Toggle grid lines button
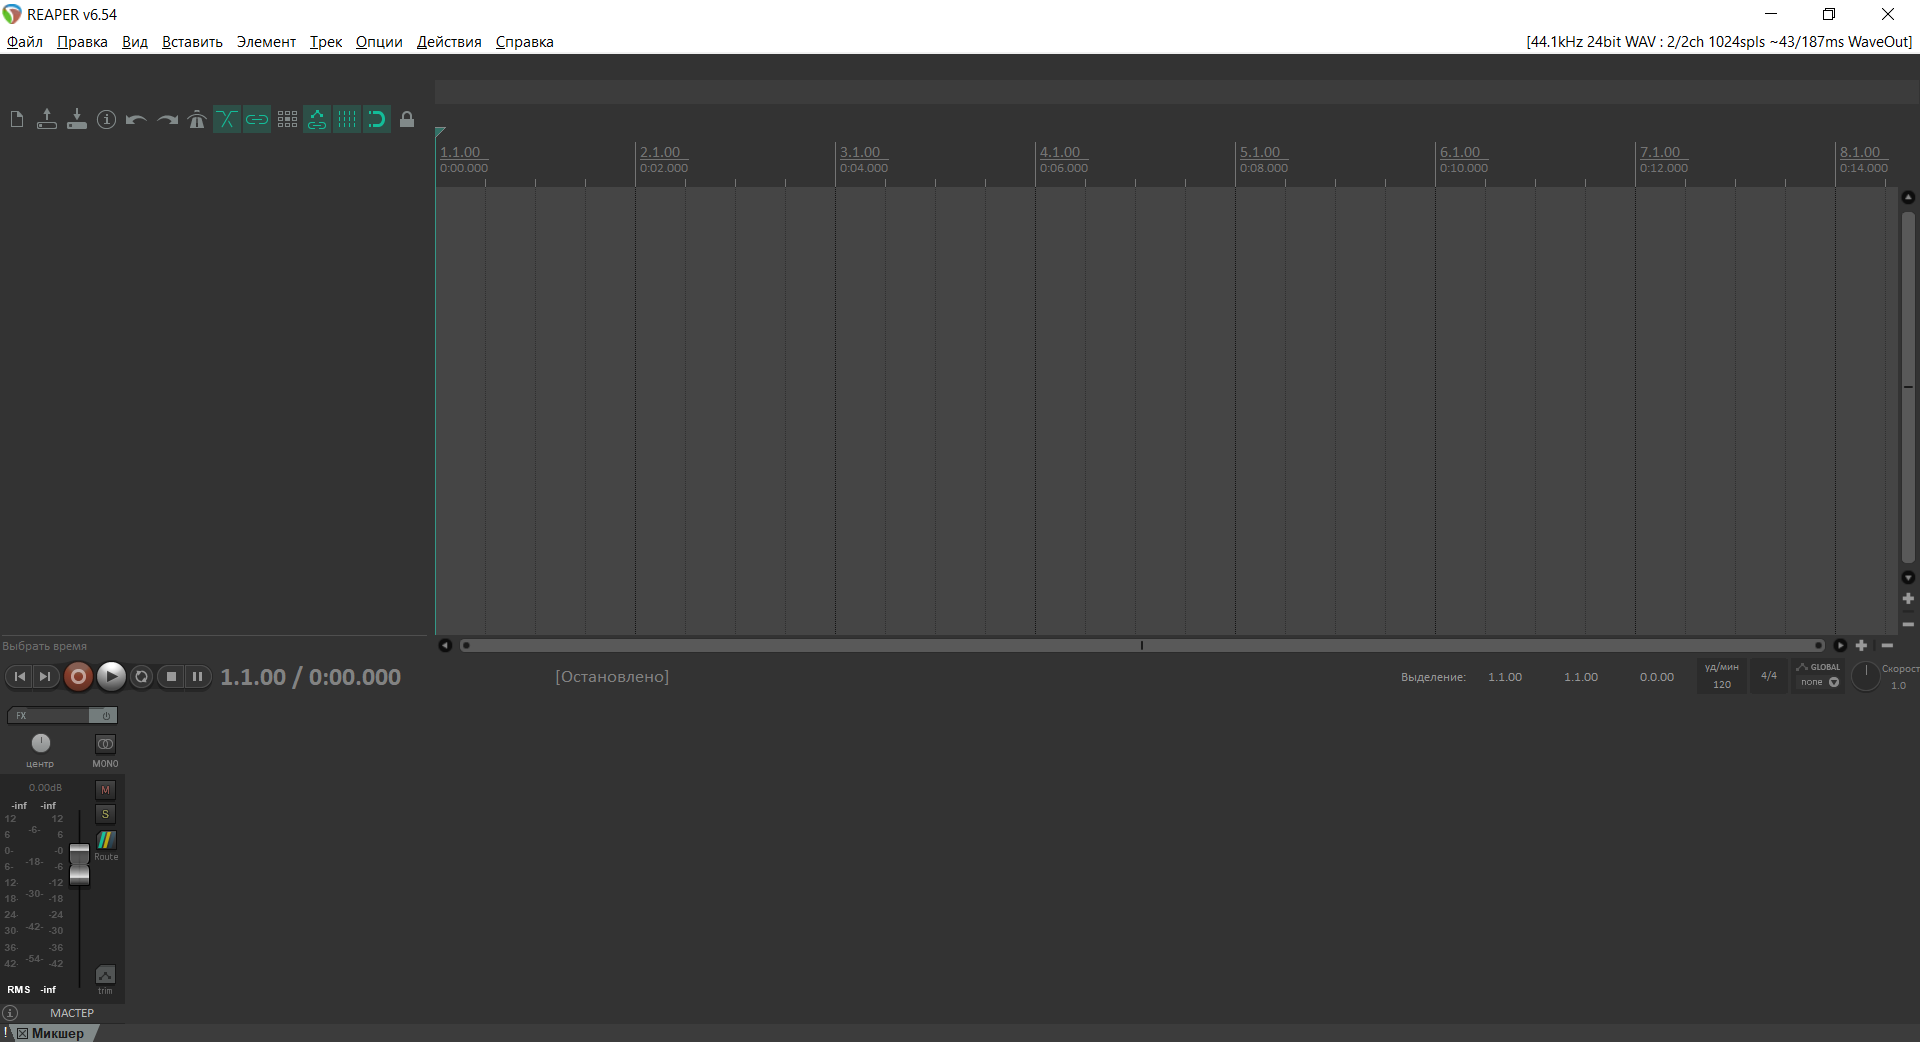This screenshot has width=1920, height=1042. (347, 120)
